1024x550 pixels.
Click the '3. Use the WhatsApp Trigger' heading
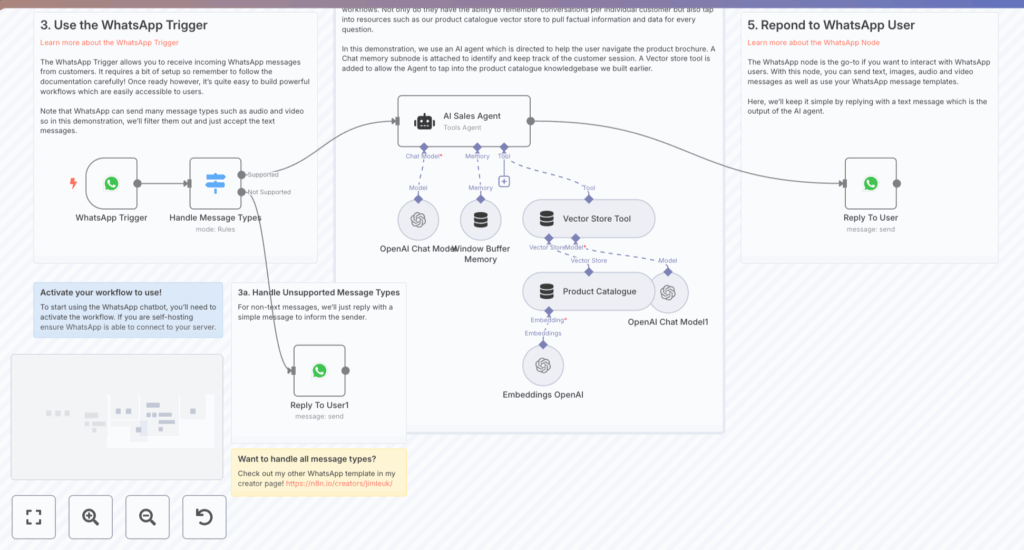tap(123, 25)
